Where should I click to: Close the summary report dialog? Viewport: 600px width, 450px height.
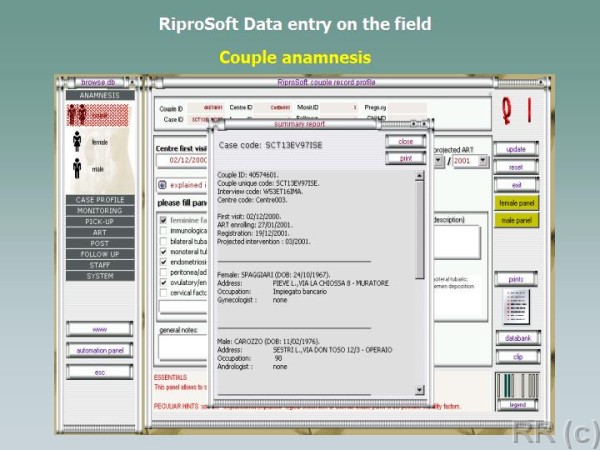click(406, 142)
